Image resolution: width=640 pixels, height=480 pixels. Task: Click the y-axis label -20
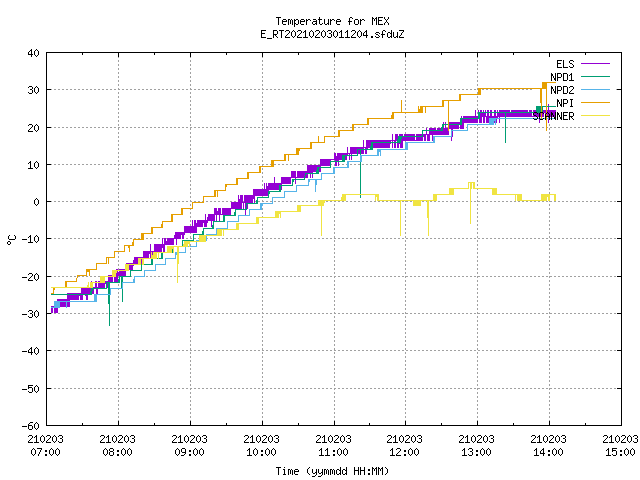pos(31,277)
